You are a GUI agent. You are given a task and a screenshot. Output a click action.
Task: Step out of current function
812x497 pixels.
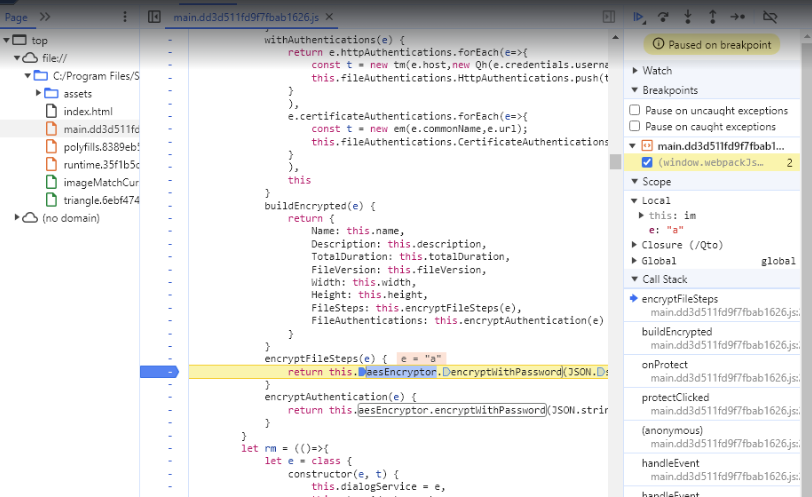(713, 17)
